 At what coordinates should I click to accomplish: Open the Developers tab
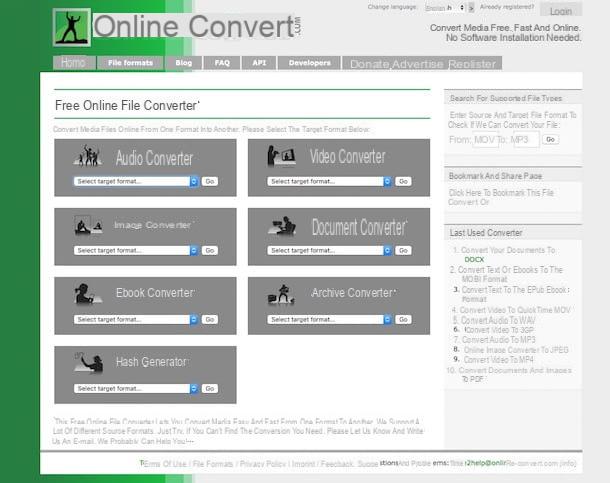310,63
